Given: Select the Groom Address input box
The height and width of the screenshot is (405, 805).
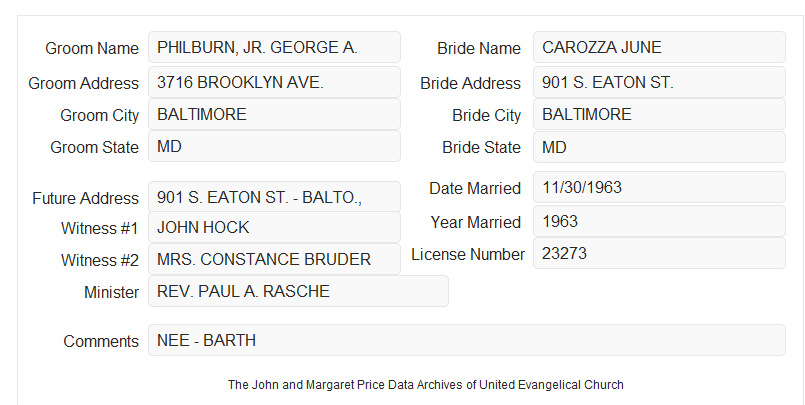Looking at the screenshot, I should [x=274, y=82].
